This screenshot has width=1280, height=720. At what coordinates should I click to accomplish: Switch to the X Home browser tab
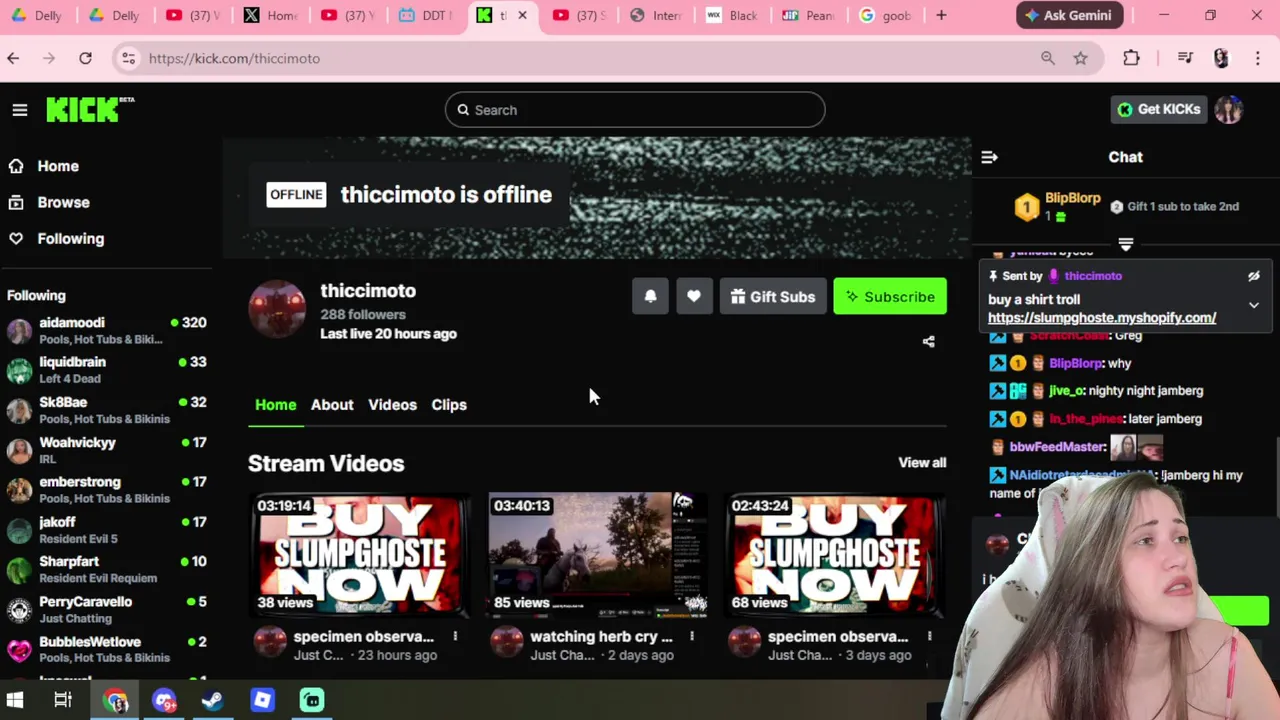(271, 15)
